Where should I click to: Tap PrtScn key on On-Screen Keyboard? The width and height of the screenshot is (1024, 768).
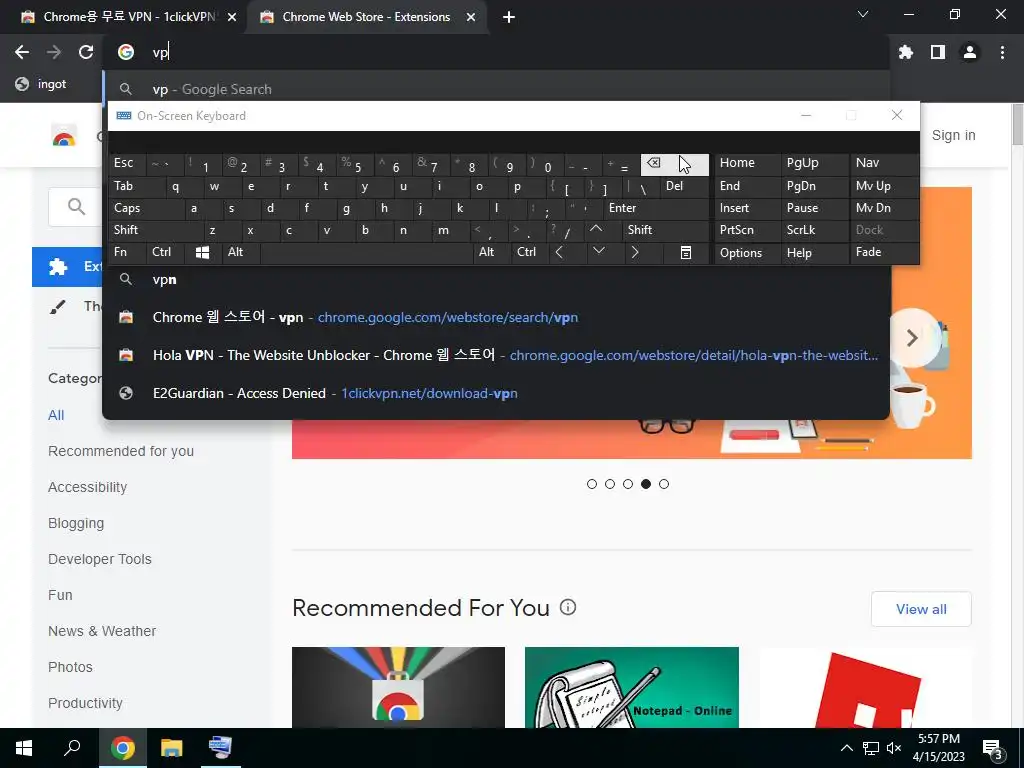pyautogui.click(x=746, y=230)
